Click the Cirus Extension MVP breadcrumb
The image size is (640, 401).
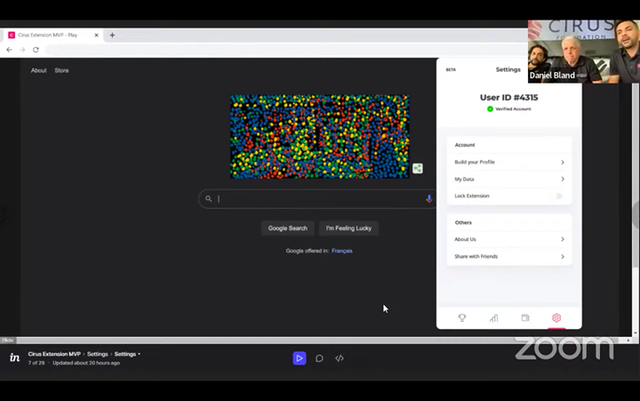(x=54, y=354)
